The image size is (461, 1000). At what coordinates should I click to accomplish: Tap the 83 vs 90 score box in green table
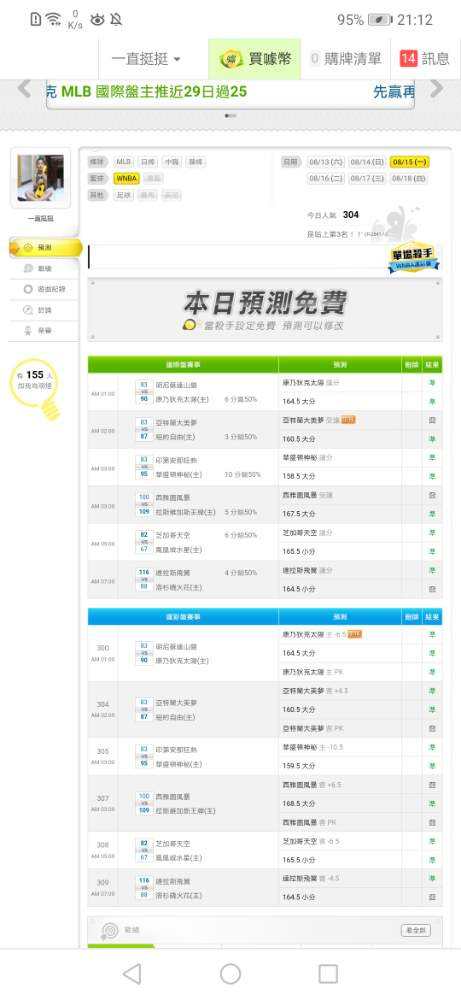click(x=143, y=392)
